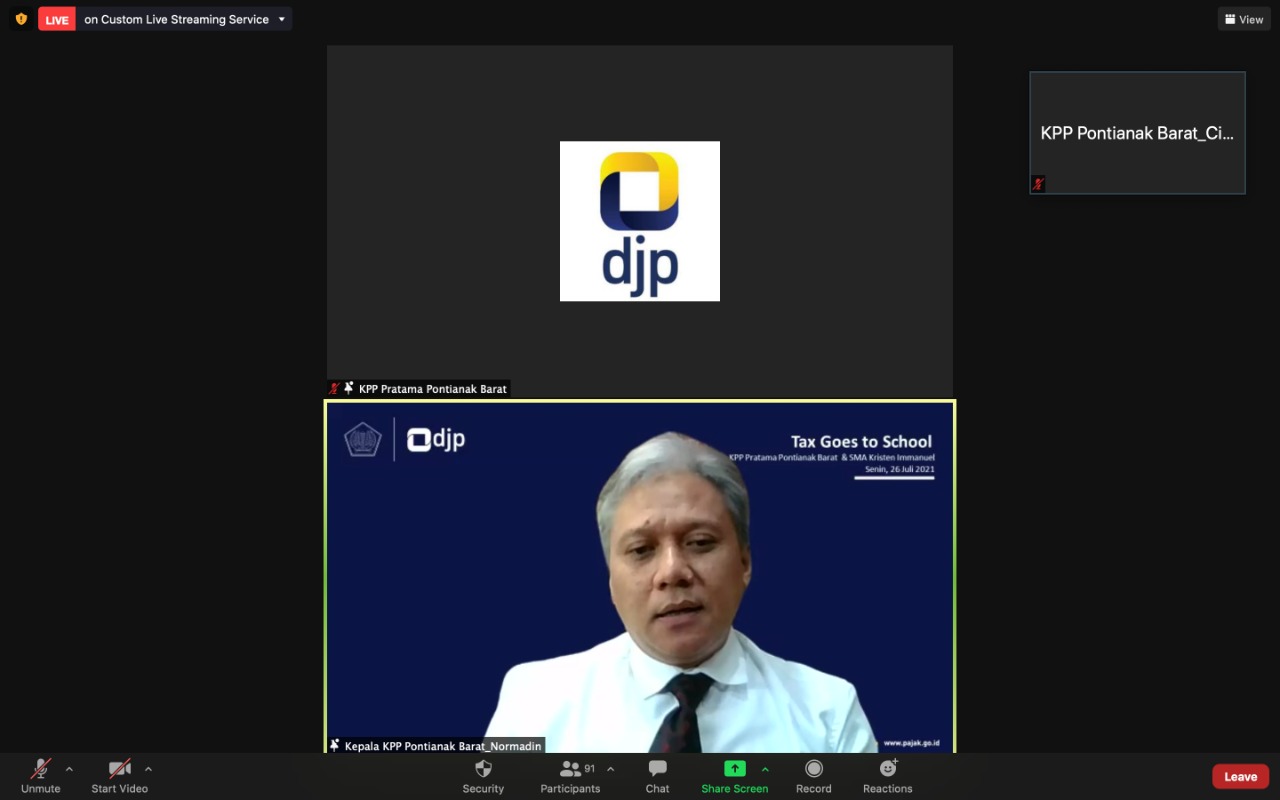This screenshot has height=800, width=1280.
Task: Click the KPP Pratama Pontianak Barat video tile
Action: [x=640, y=221]
